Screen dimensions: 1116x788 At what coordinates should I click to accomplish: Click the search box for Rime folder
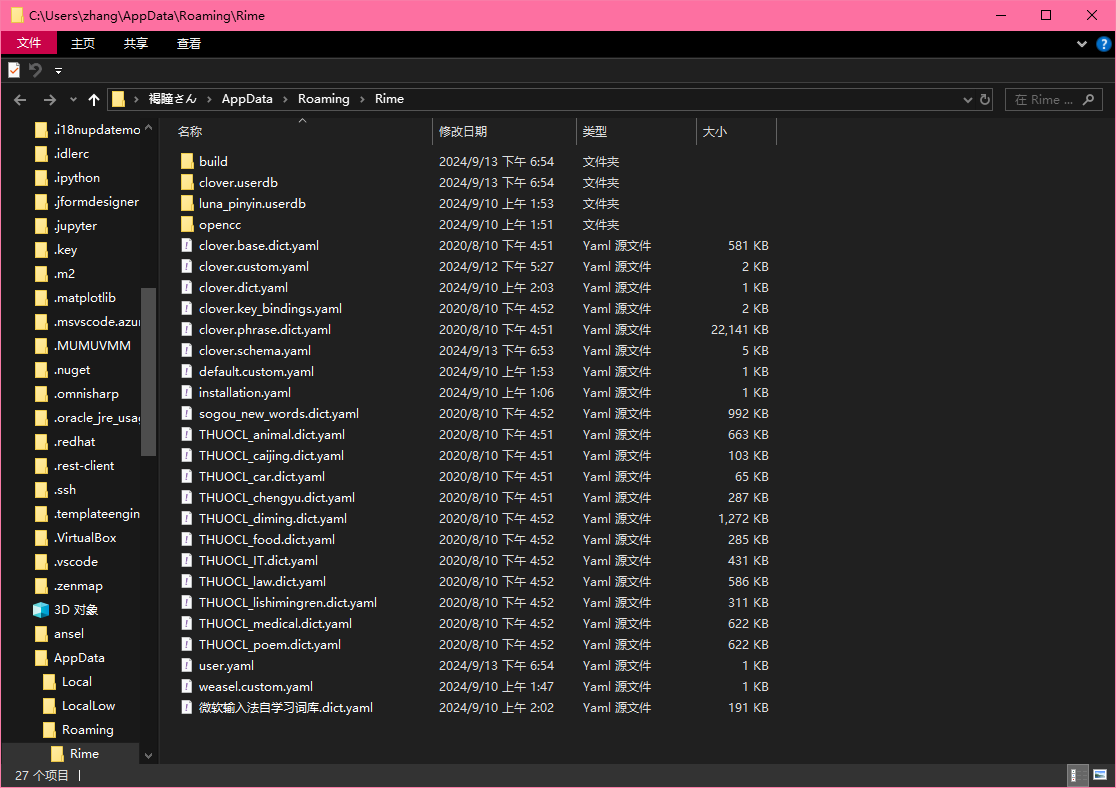(1052, 99)
